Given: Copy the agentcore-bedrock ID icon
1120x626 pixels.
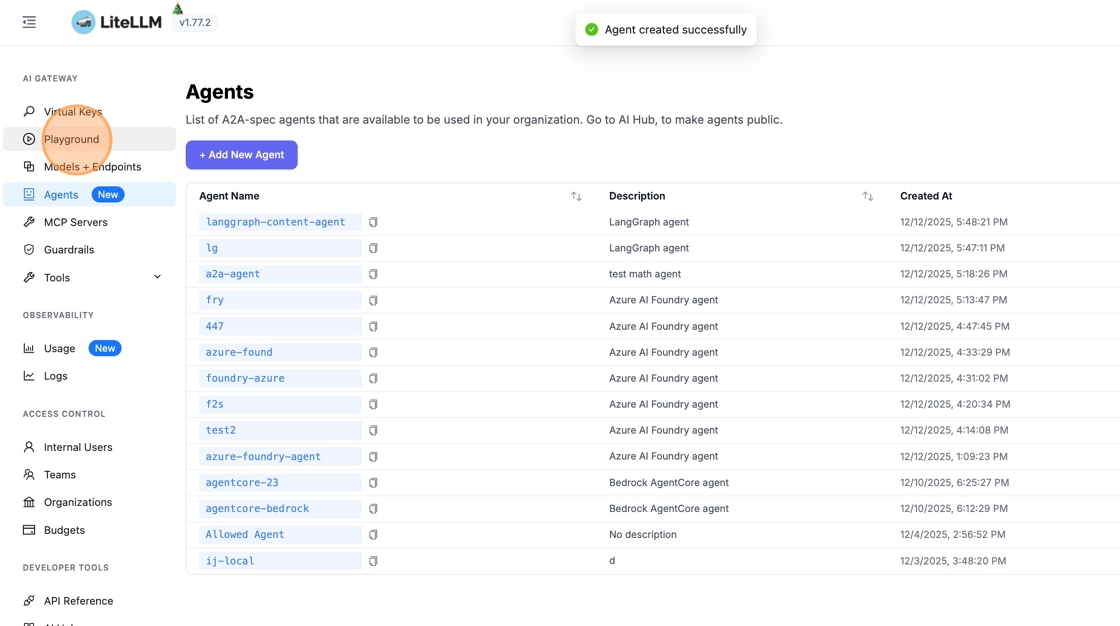Looking at the screenshot, I should tap(373, 509).
